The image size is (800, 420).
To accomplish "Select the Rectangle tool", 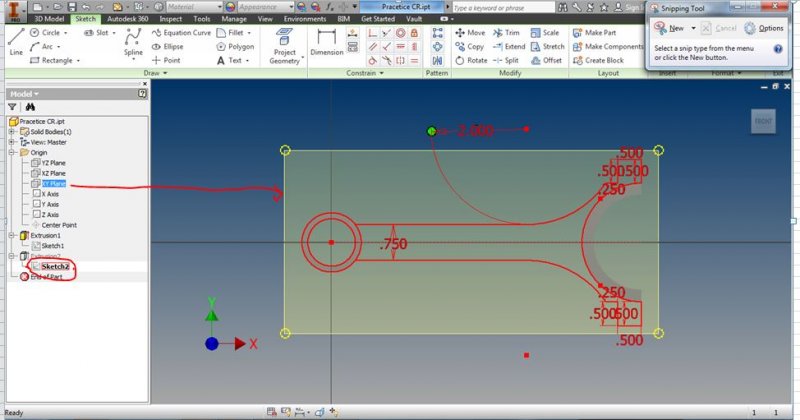I will pyautogui.click(x=52, y=60).
